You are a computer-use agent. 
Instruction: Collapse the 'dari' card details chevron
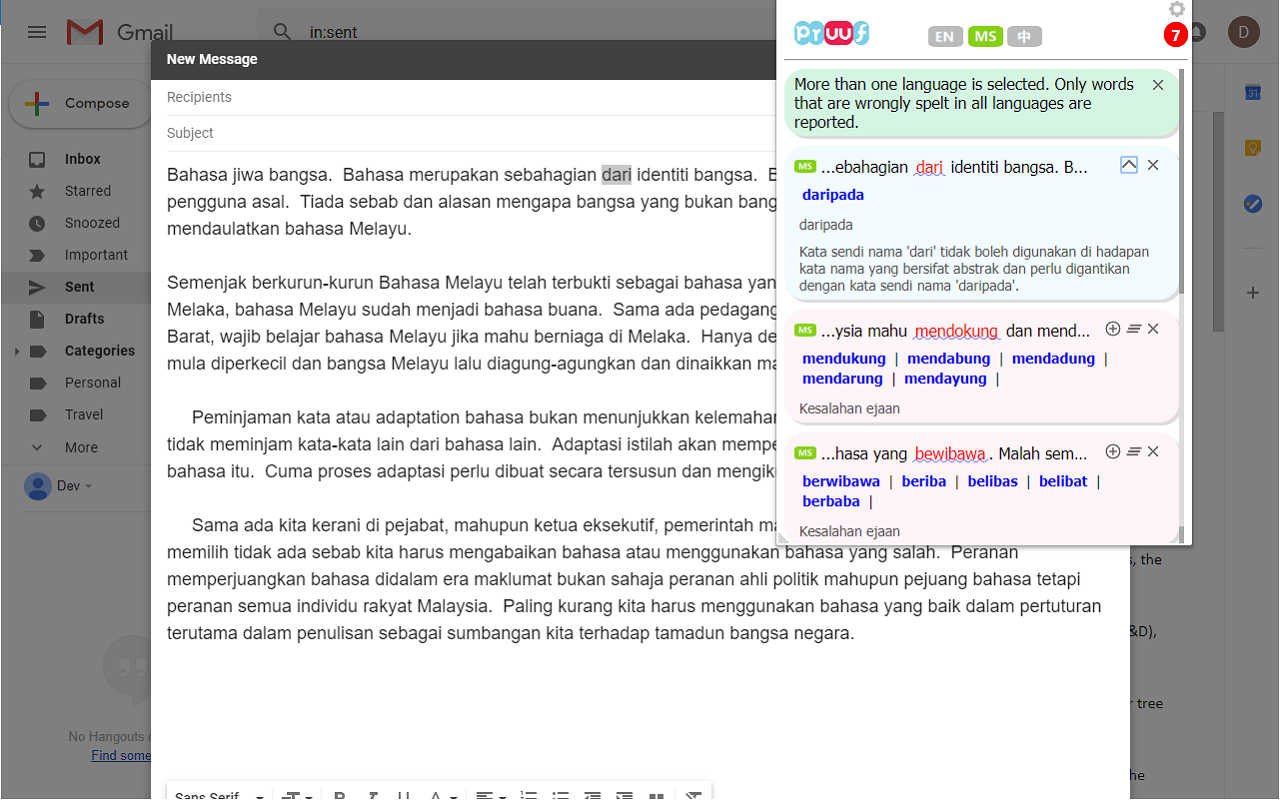pos(1129,165)
